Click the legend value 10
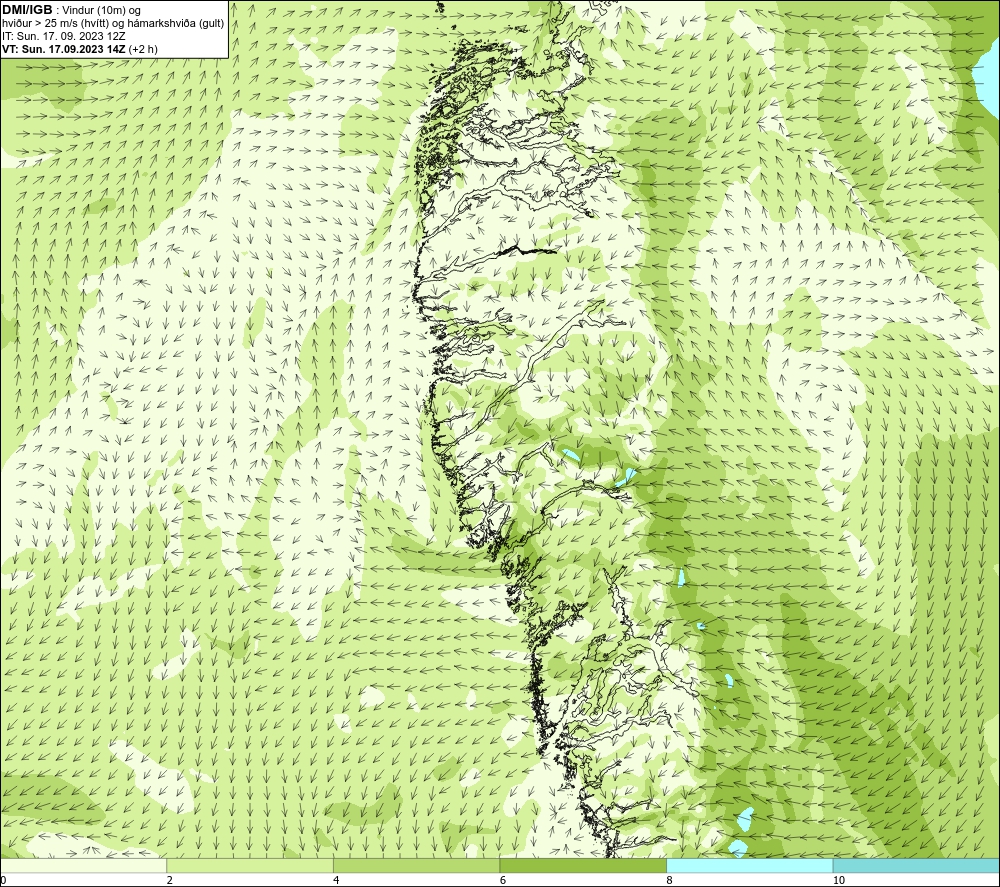The height and width of the screenshot is (887, 1000). pos(839,881)
